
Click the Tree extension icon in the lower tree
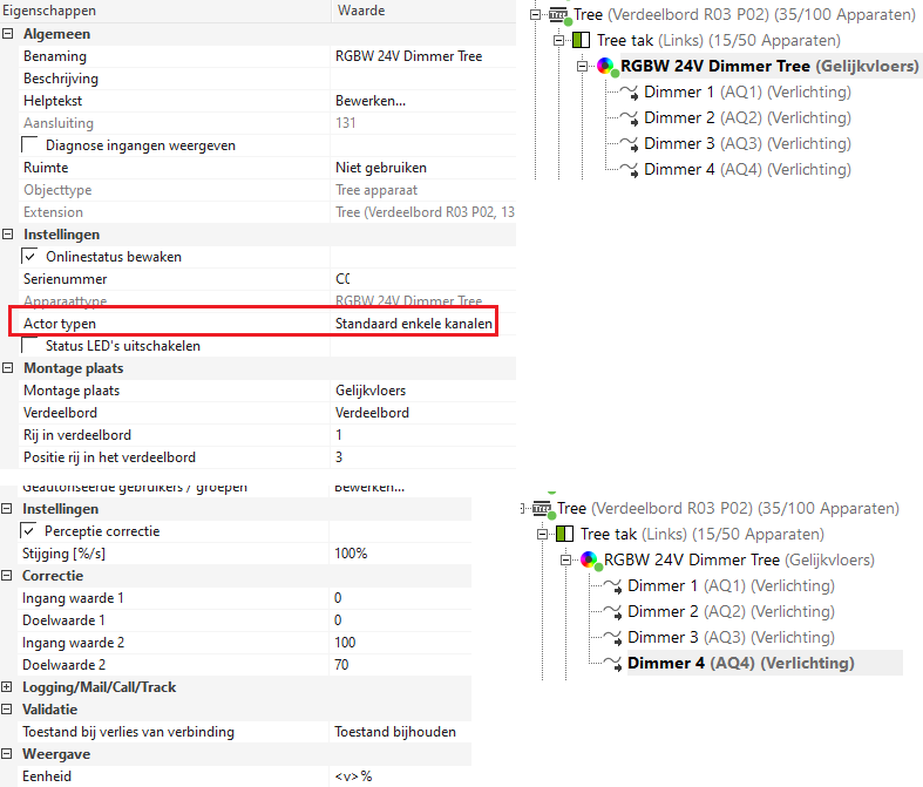pyautogui.click(x=542, y=509)
